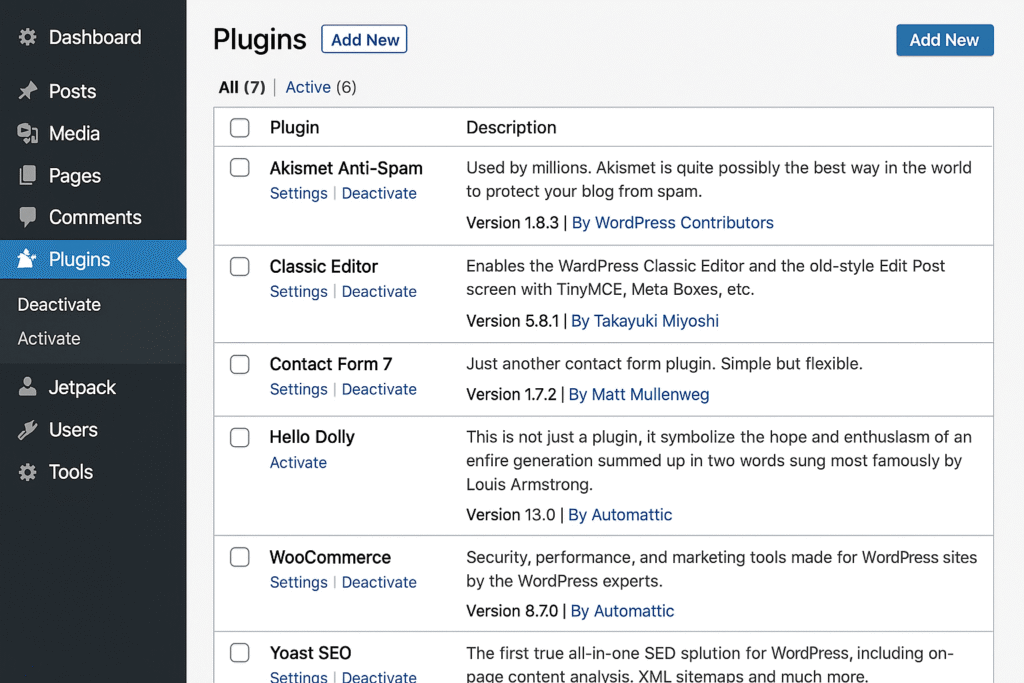
Task: Check the WooCommerce checkbox
Action: tap(239, 557)
